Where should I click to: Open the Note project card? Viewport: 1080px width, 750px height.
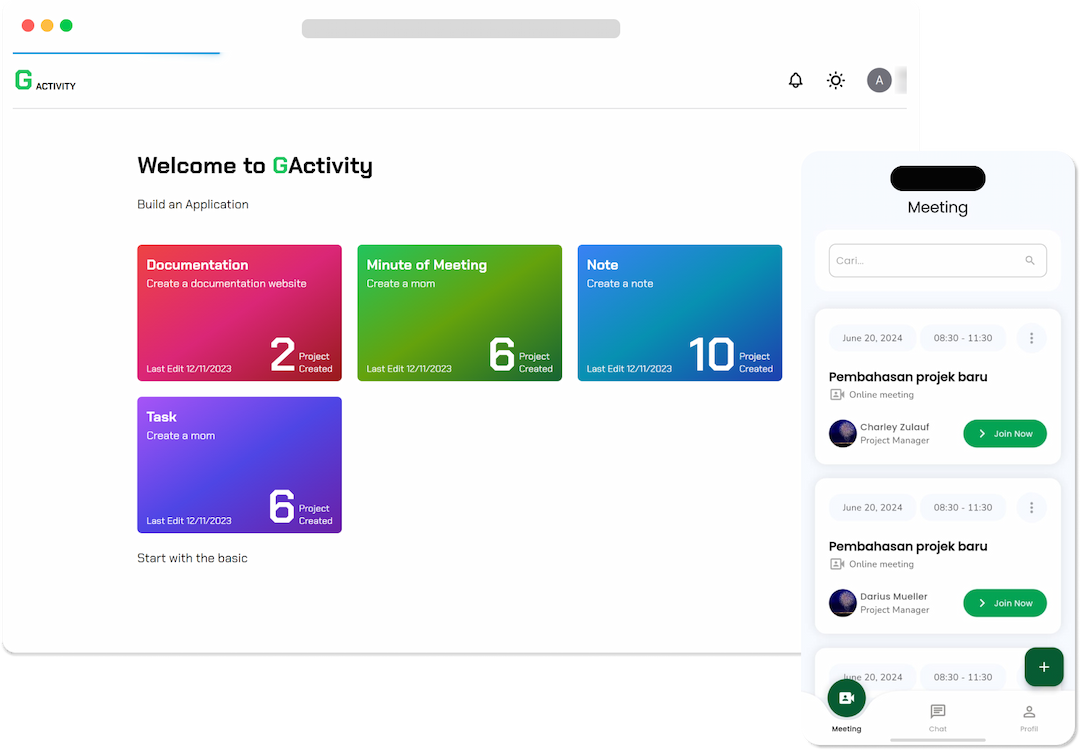[x=679, y=313]
